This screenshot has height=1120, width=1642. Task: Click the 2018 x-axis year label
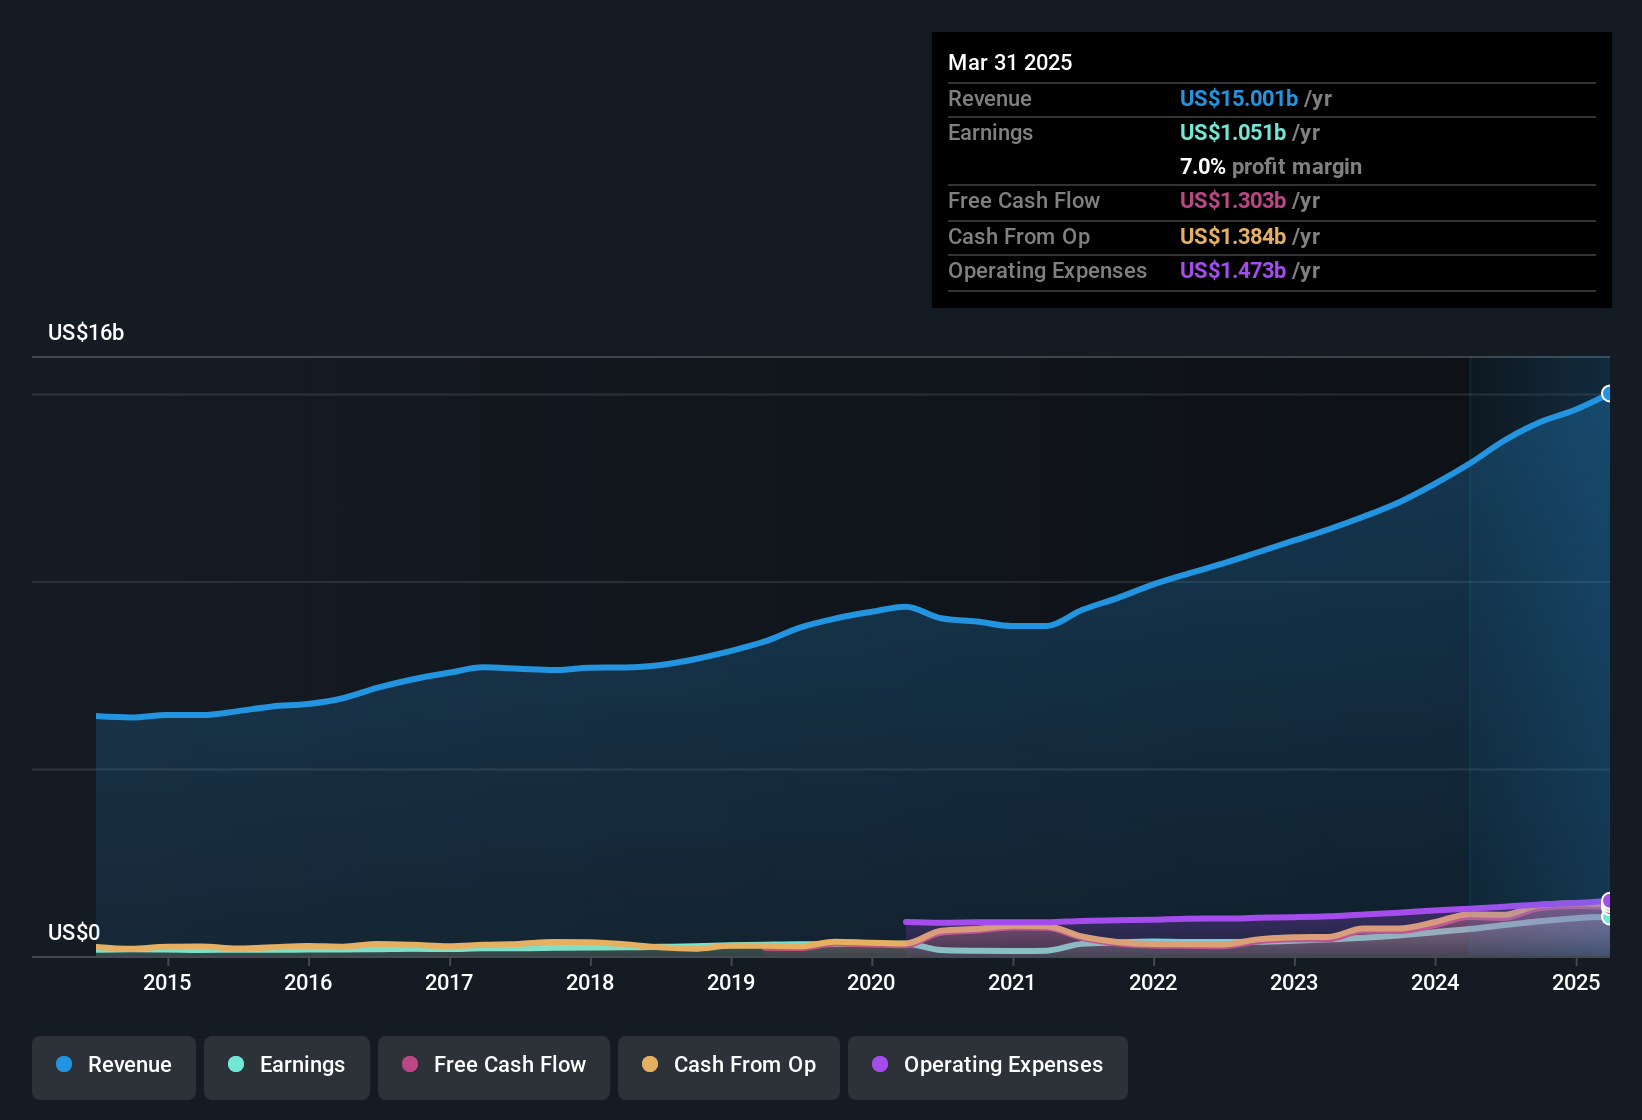(590, 982)
